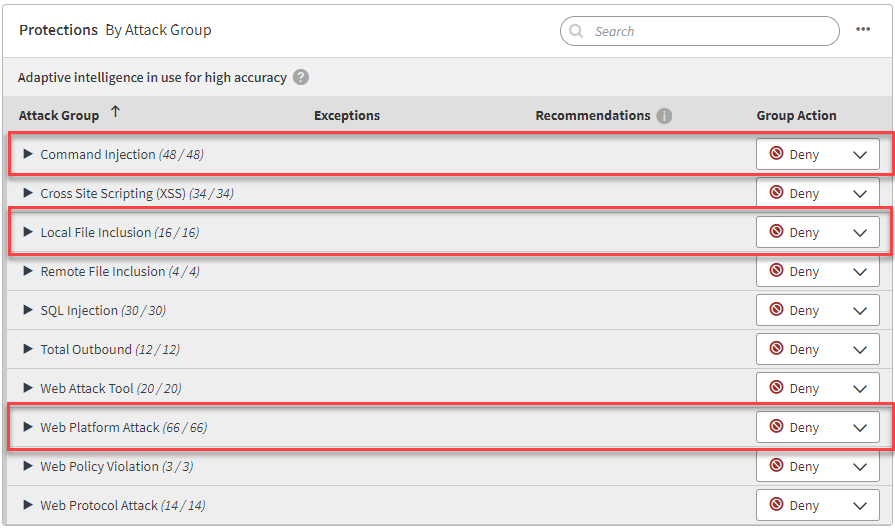Expand the Command Injection attack group

(28, 154)
